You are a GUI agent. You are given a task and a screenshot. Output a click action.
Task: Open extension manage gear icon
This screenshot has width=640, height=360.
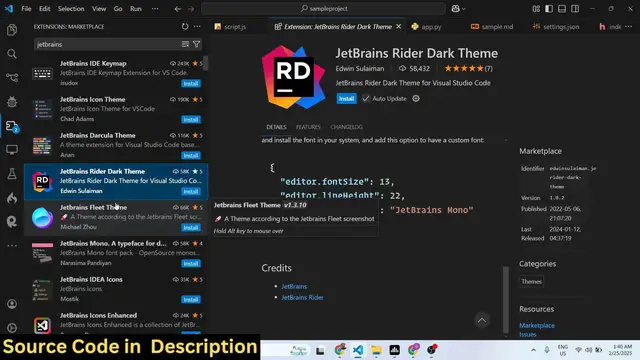coord(416,98)
